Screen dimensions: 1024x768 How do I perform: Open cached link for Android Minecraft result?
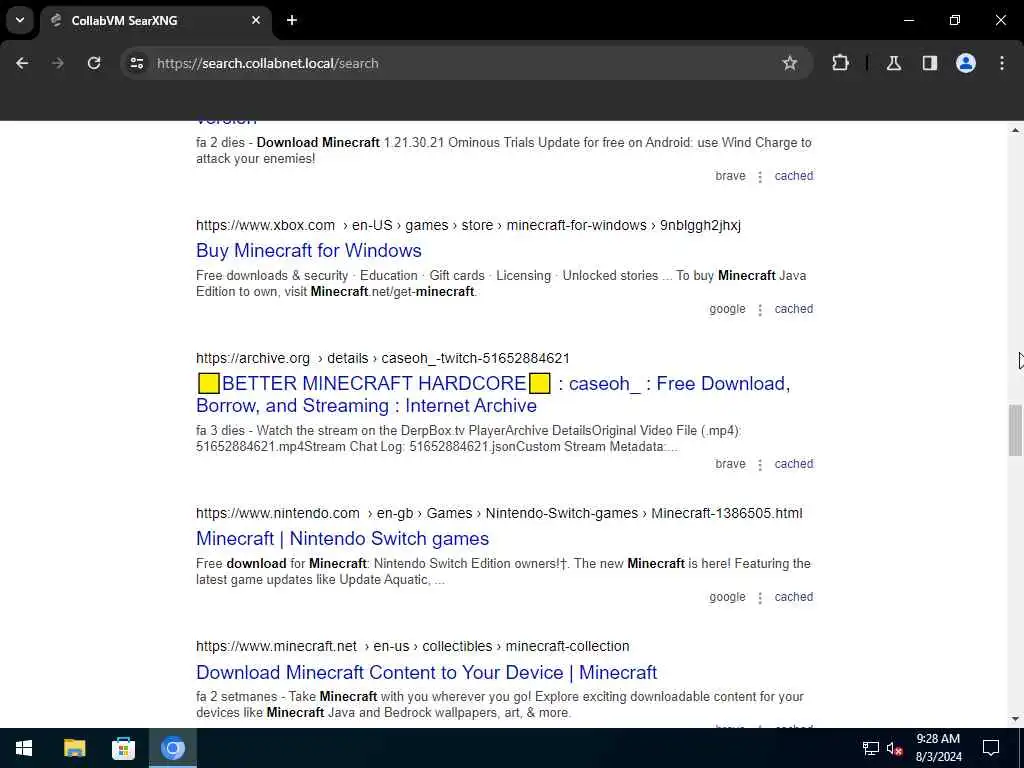click(793, 176)
